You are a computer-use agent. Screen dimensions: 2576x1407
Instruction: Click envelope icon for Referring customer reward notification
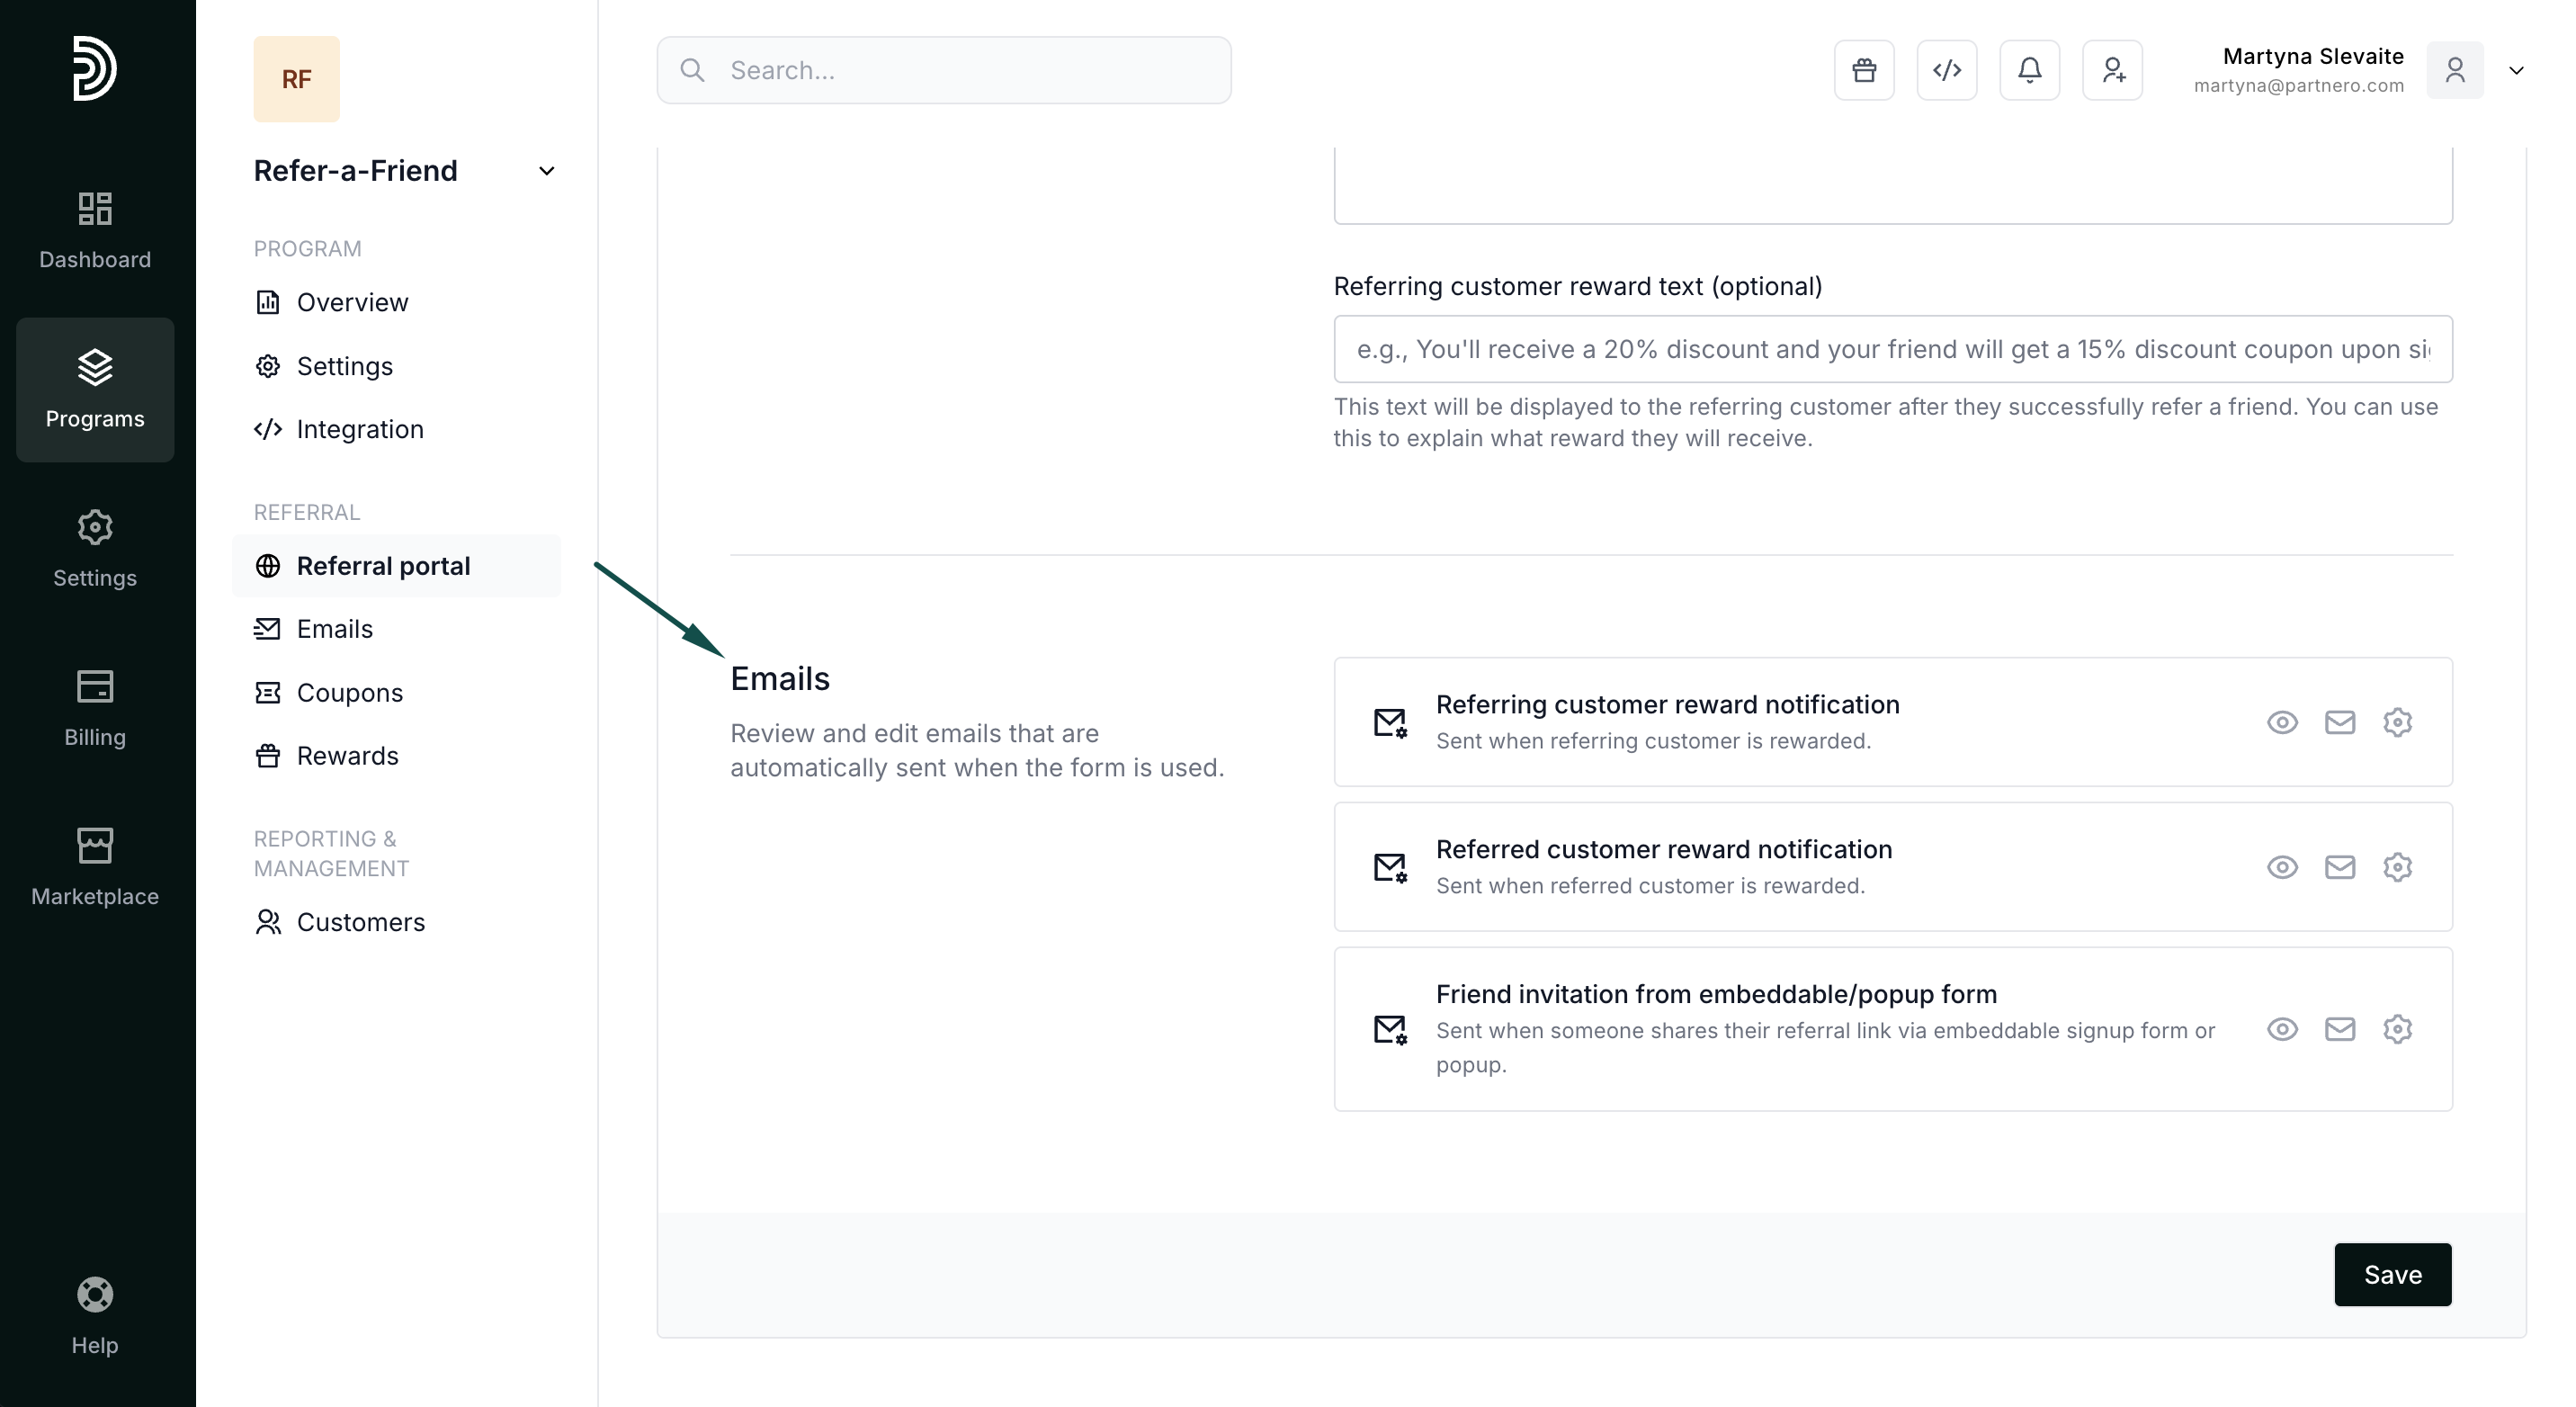2339,722
